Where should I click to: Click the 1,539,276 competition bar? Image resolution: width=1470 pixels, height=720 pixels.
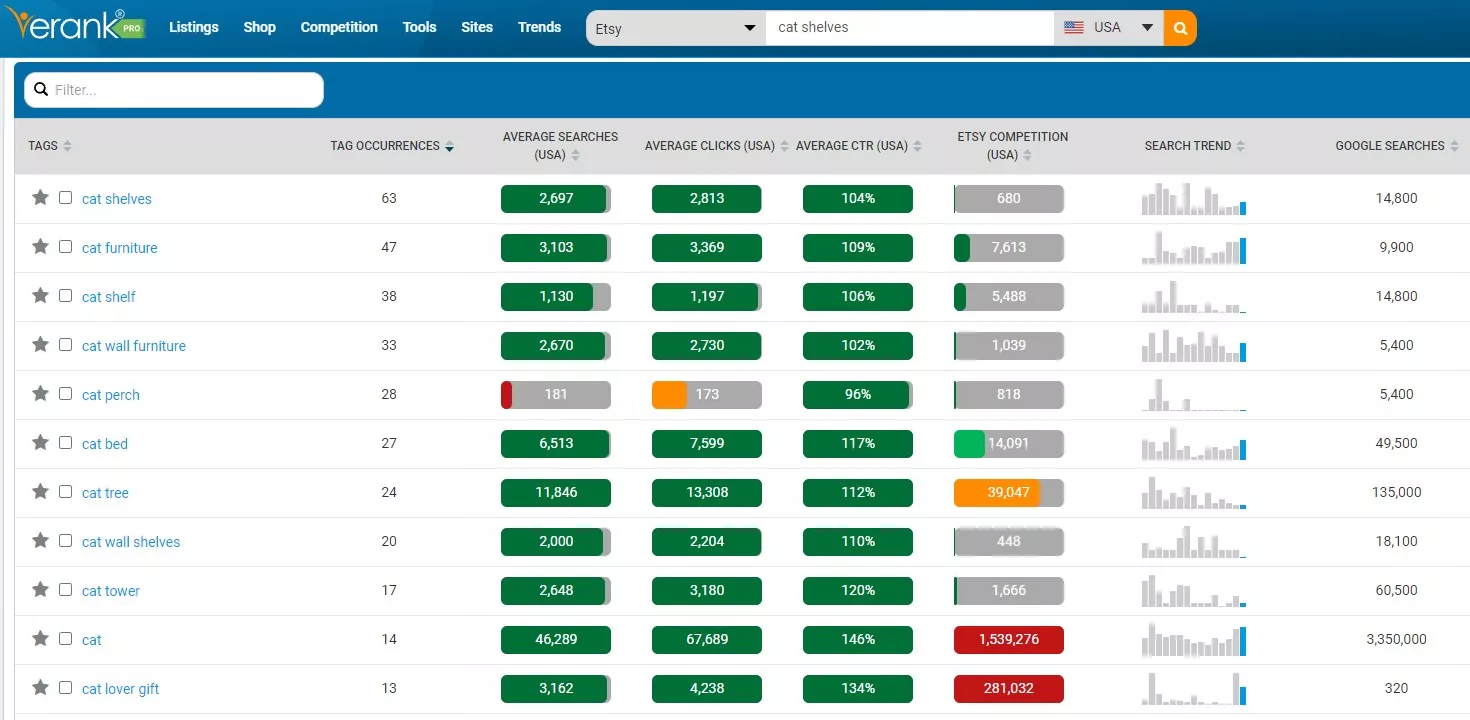(1009, 639)
